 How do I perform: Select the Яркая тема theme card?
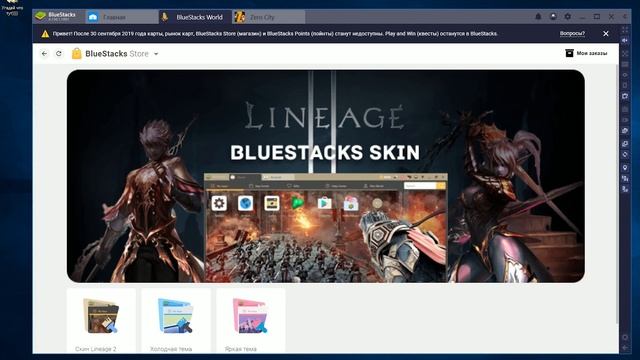click(251, 321)
